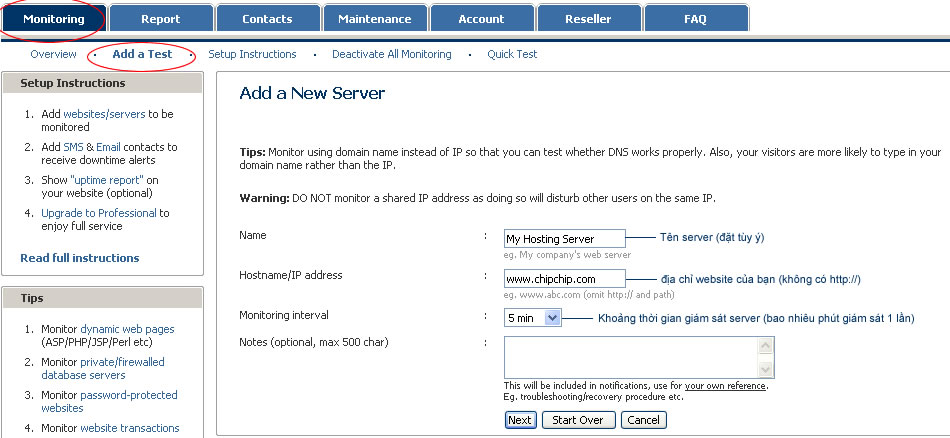Screen dimensions: 950x438
Task: Select the Overview submenu link
Action: tap(53, 54)
